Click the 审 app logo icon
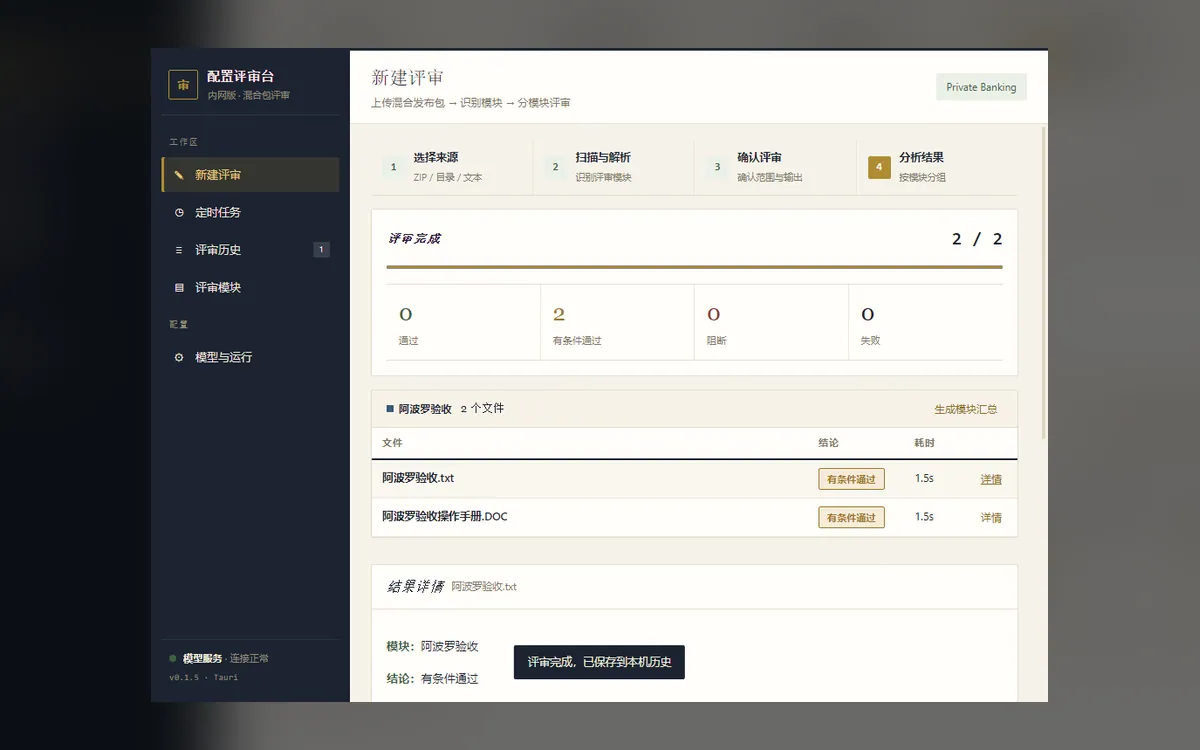 tap(183, 85)
